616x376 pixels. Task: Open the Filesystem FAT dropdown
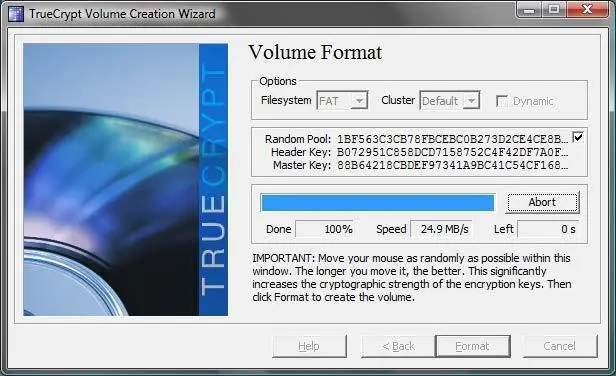(342, 101)
